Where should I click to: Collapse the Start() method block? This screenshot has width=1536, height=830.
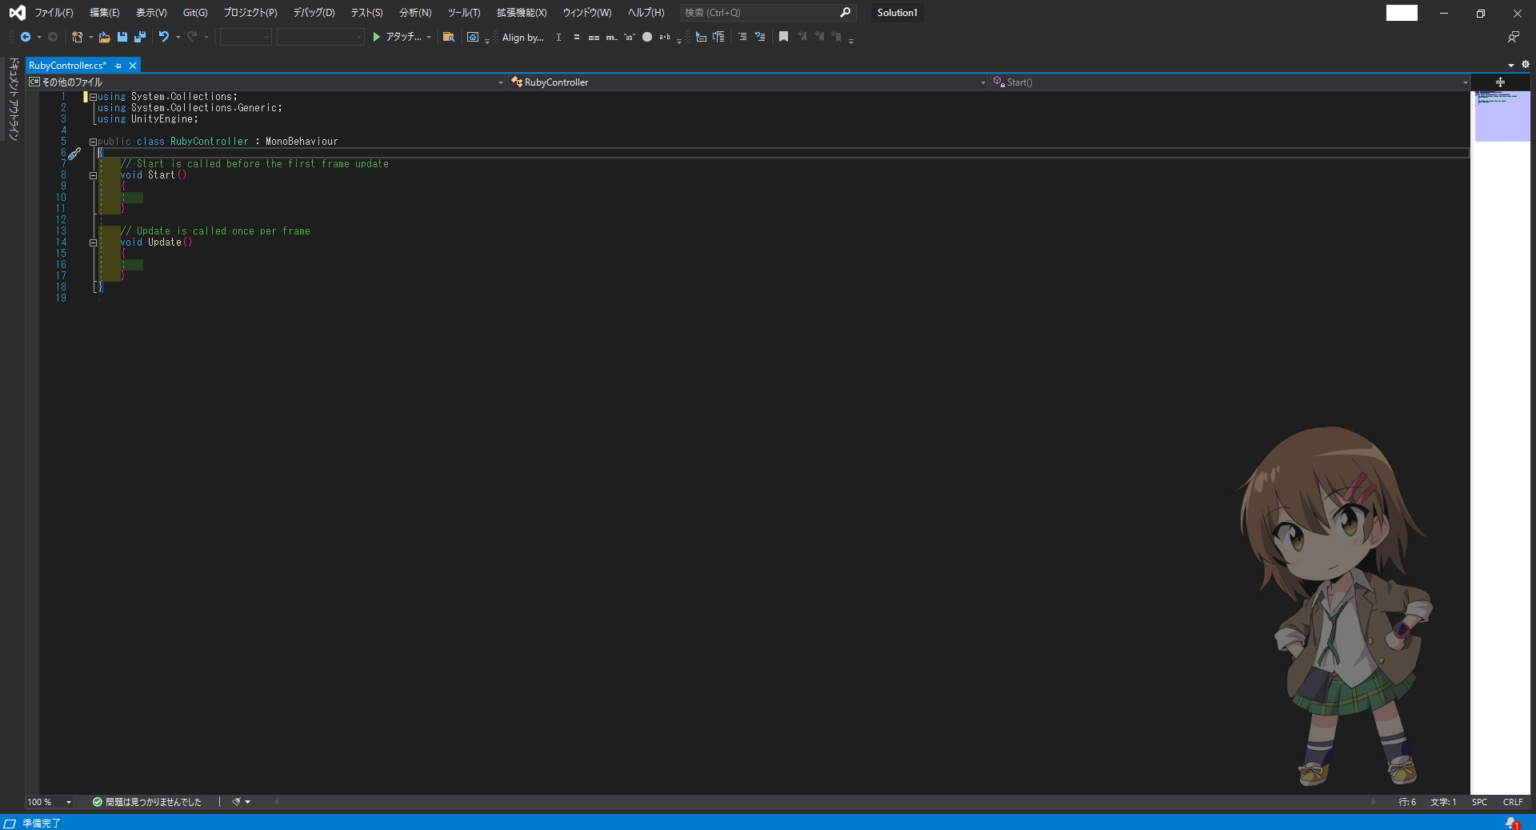pyautogui.click(x=93, y=175)
